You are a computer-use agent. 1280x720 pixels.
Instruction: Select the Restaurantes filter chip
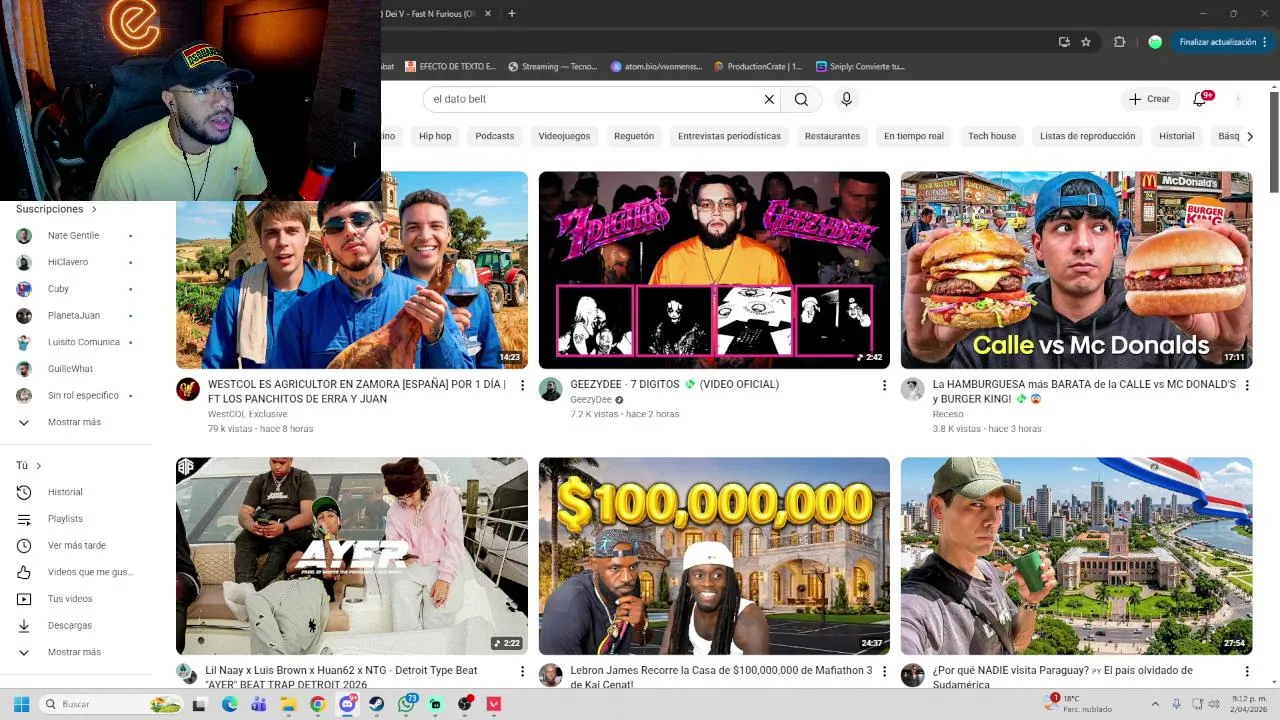click(x=832, y=136)
